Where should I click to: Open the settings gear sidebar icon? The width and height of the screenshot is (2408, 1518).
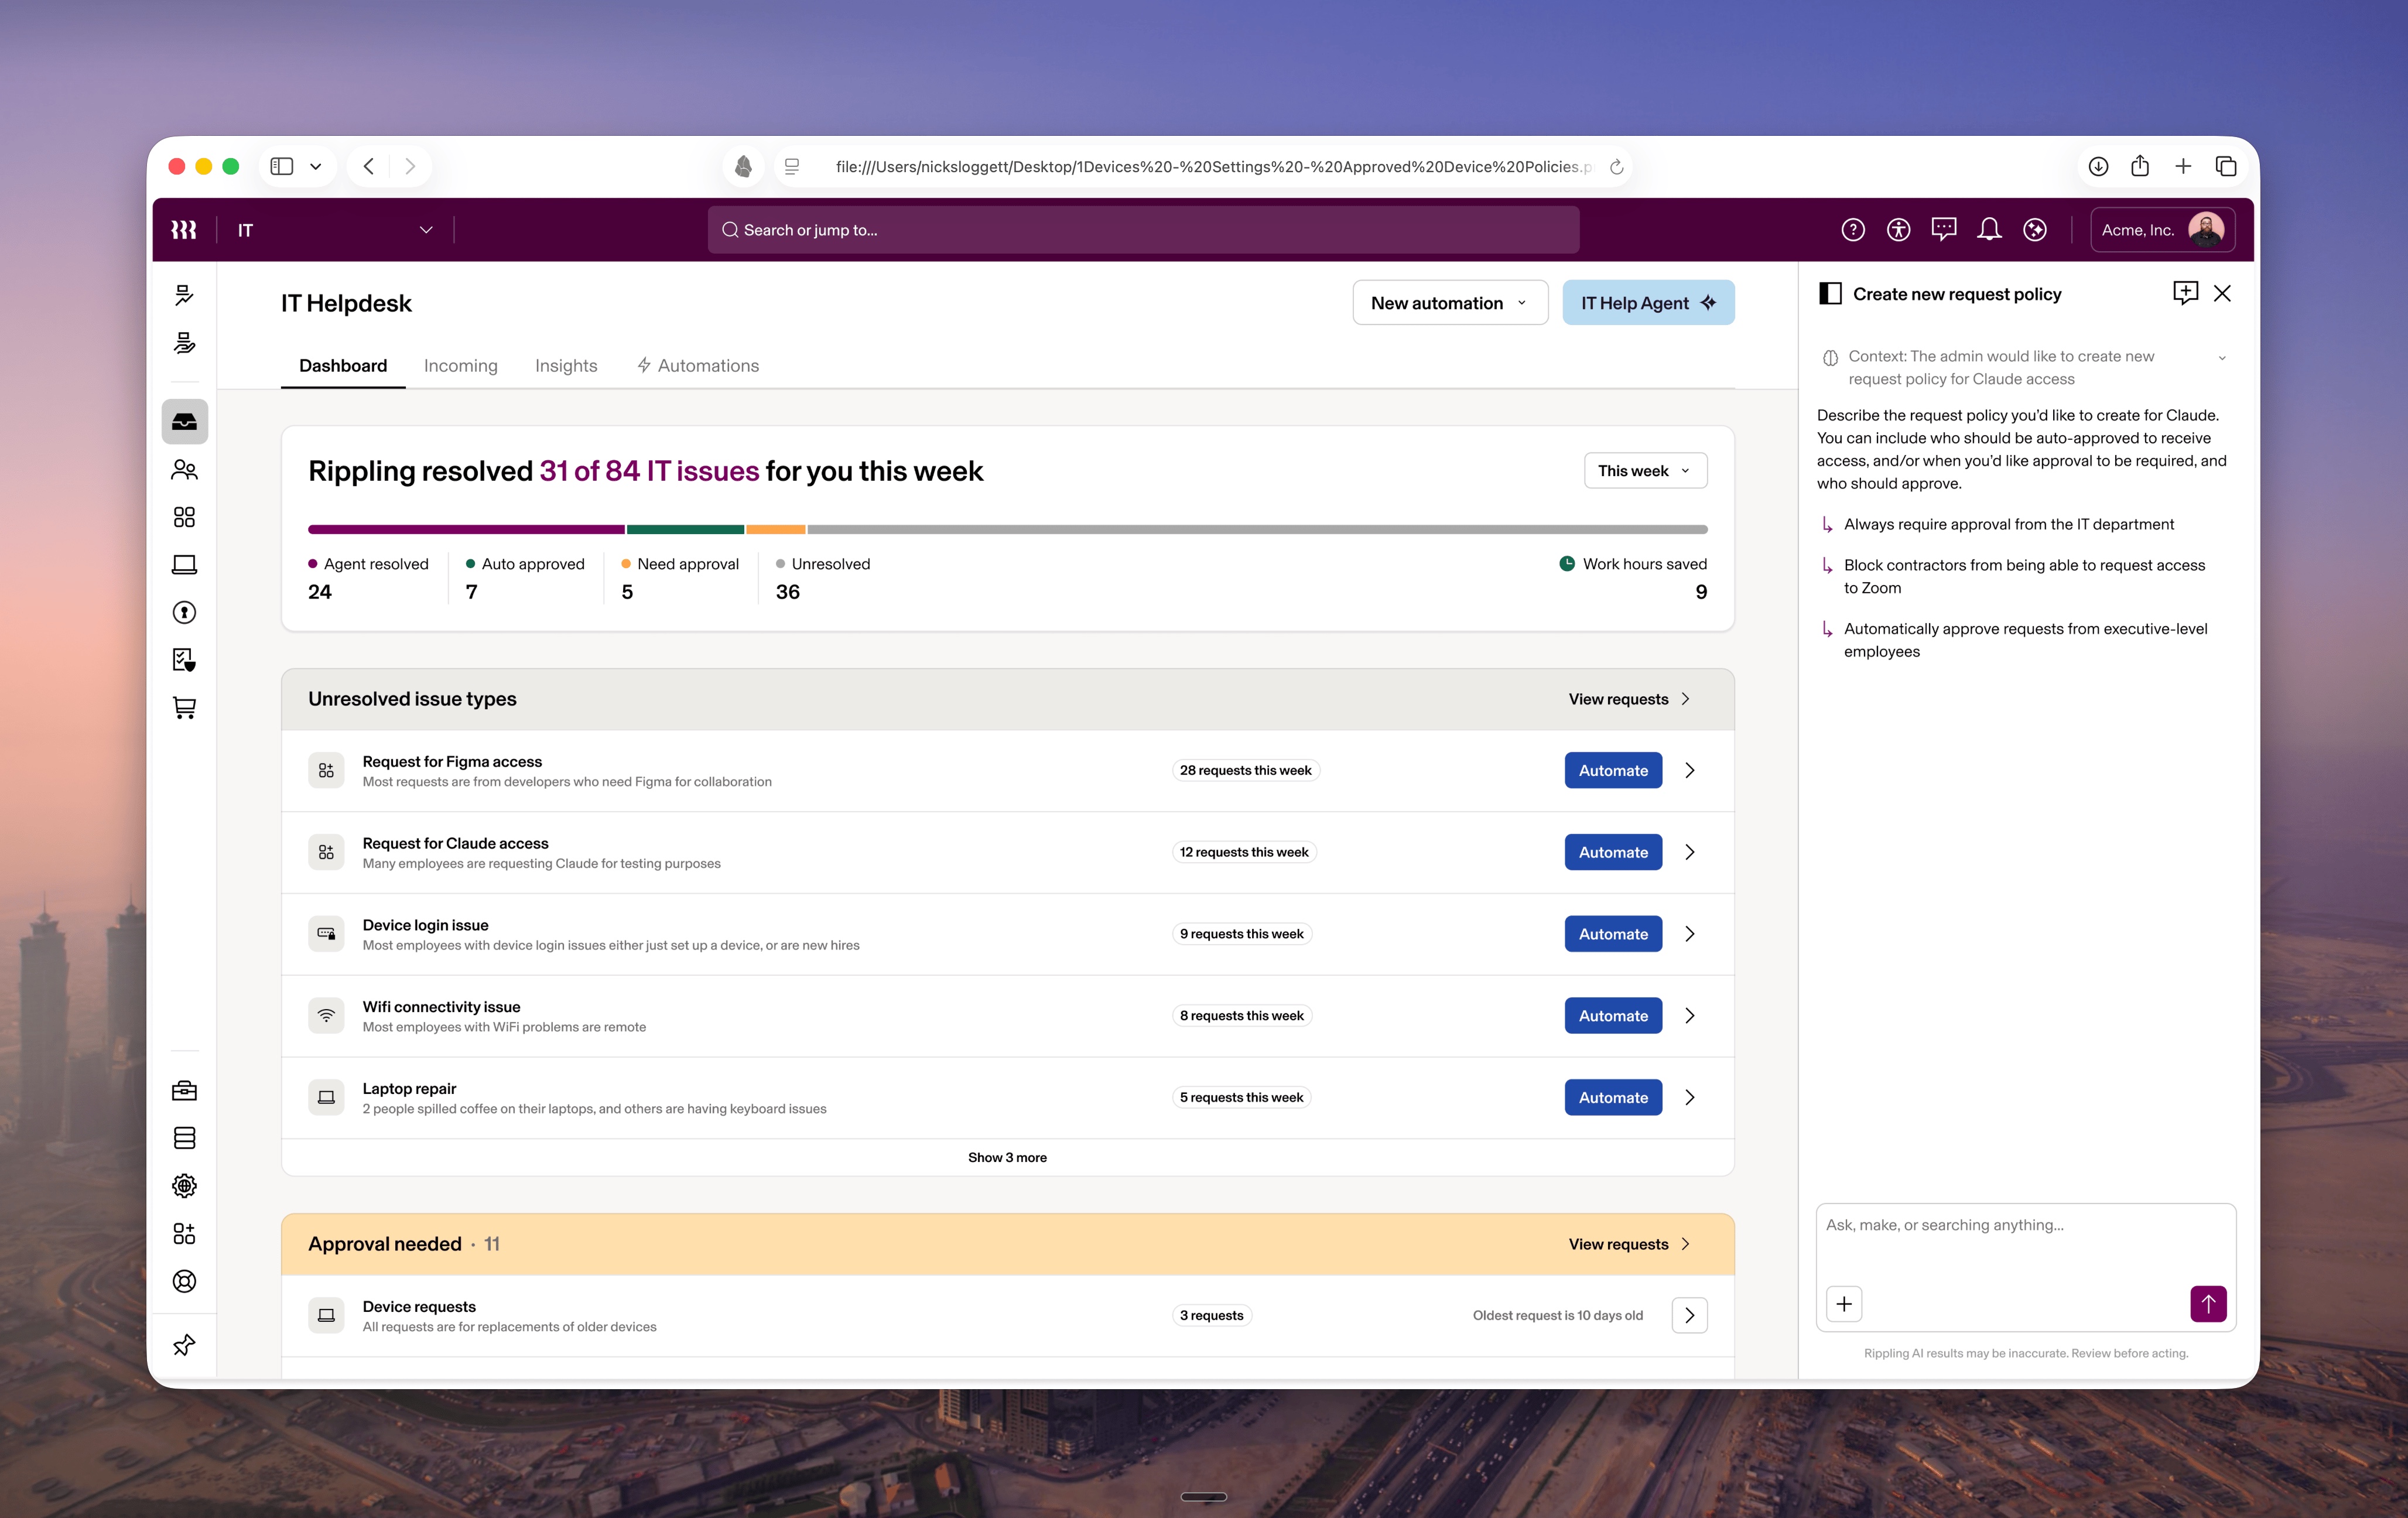click(184, 1186)
